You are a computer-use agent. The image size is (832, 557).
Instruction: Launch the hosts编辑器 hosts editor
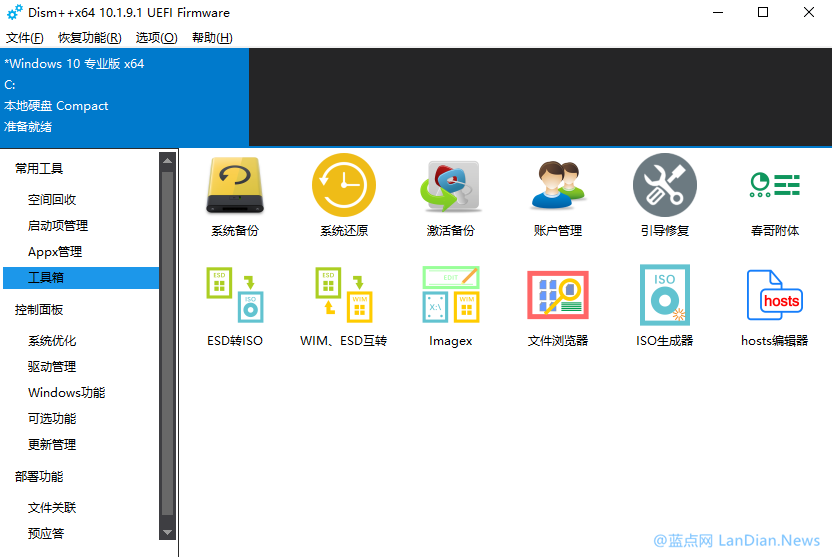pyautogui.click(x=775, y=307)
